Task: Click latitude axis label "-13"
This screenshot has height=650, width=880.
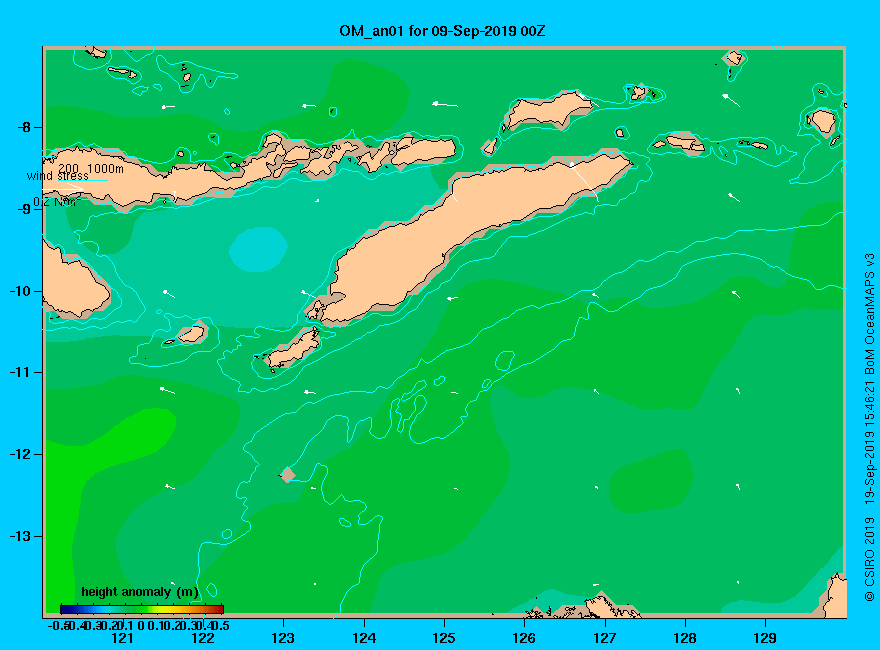Action: 21,536
